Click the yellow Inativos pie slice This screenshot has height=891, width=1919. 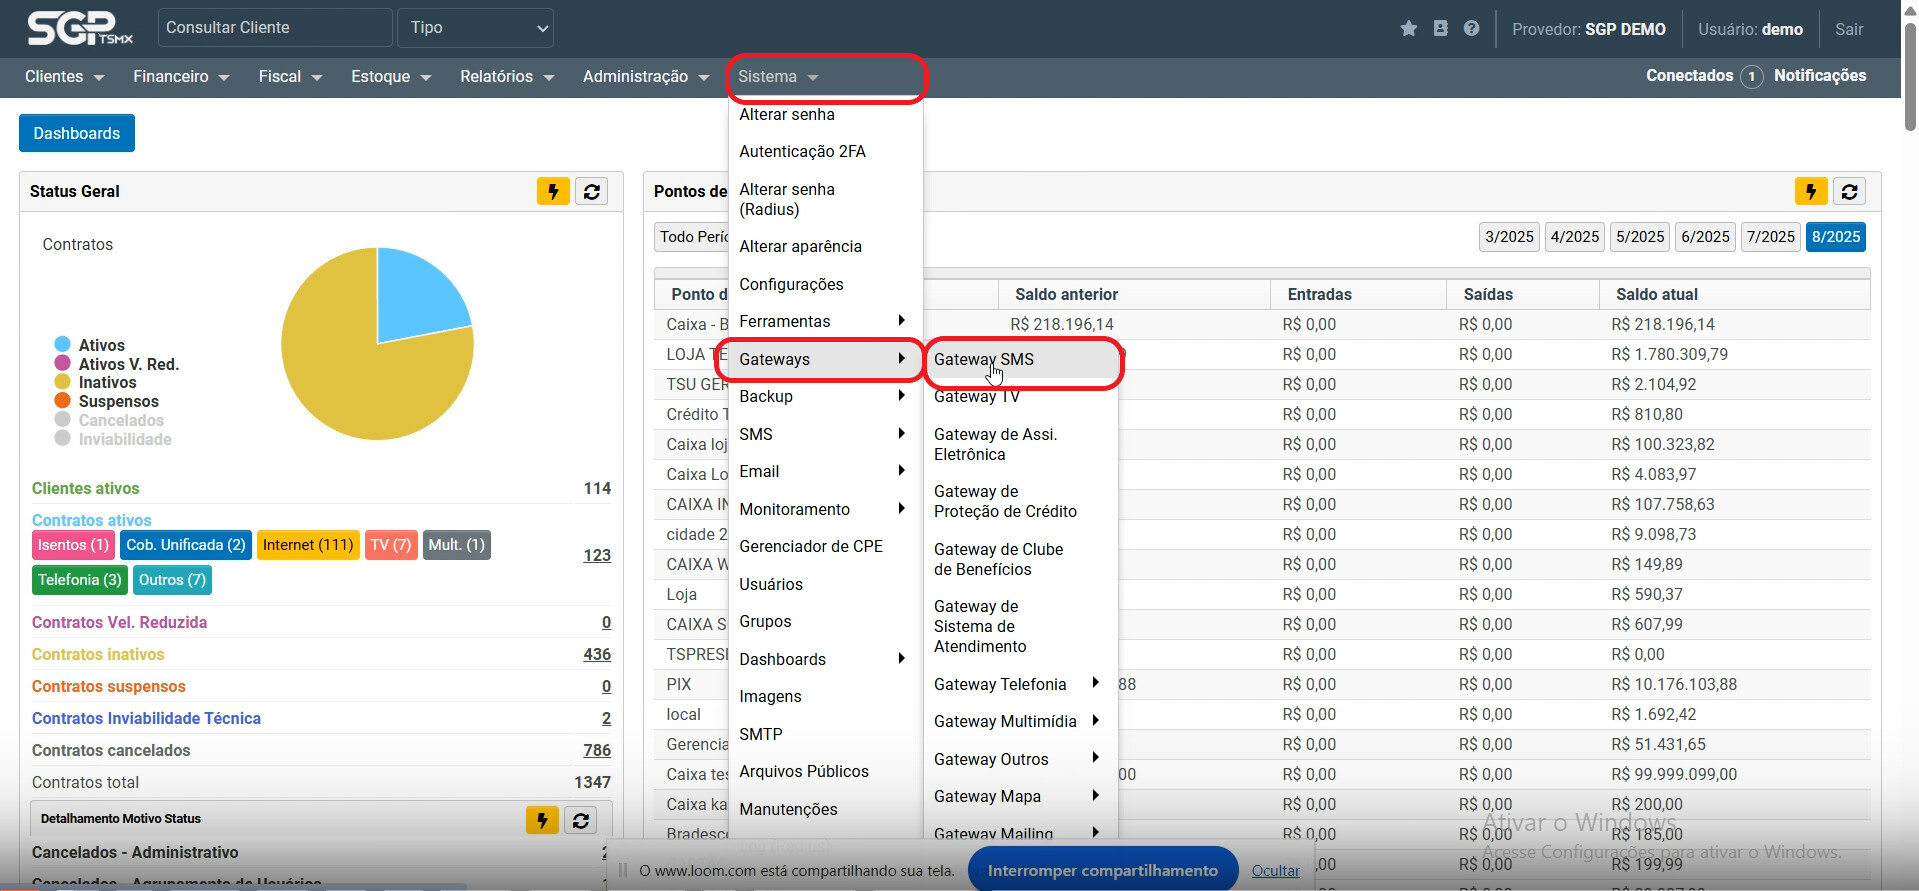pyautogui.click(x=350, y=380)
